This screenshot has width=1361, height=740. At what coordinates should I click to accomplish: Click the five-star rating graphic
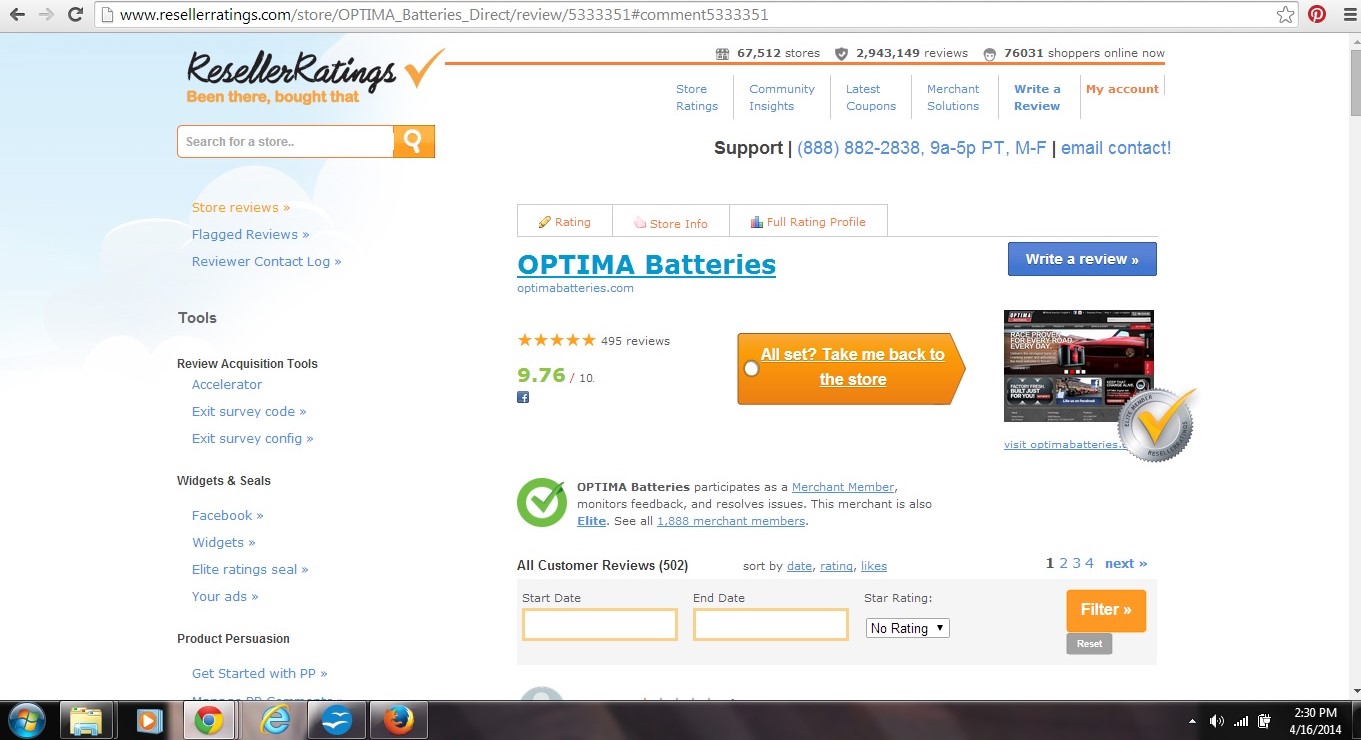[556, 340]
